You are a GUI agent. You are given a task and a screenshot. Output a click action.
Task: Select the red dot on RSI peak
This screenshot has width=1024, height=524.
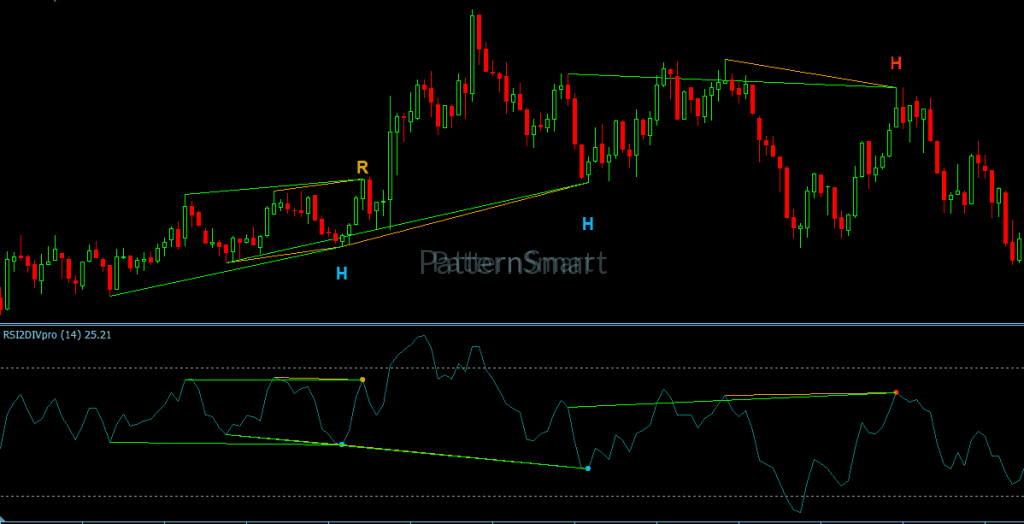[896, 393]
